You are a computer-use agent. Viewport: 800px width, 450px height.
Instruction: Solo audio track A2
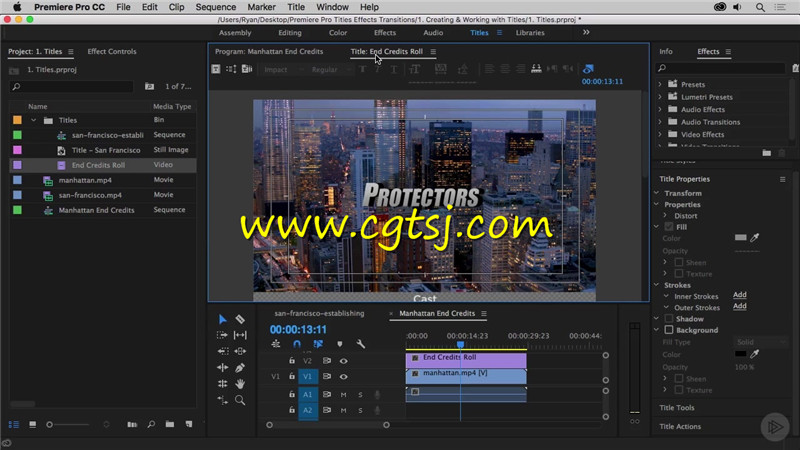360,410
